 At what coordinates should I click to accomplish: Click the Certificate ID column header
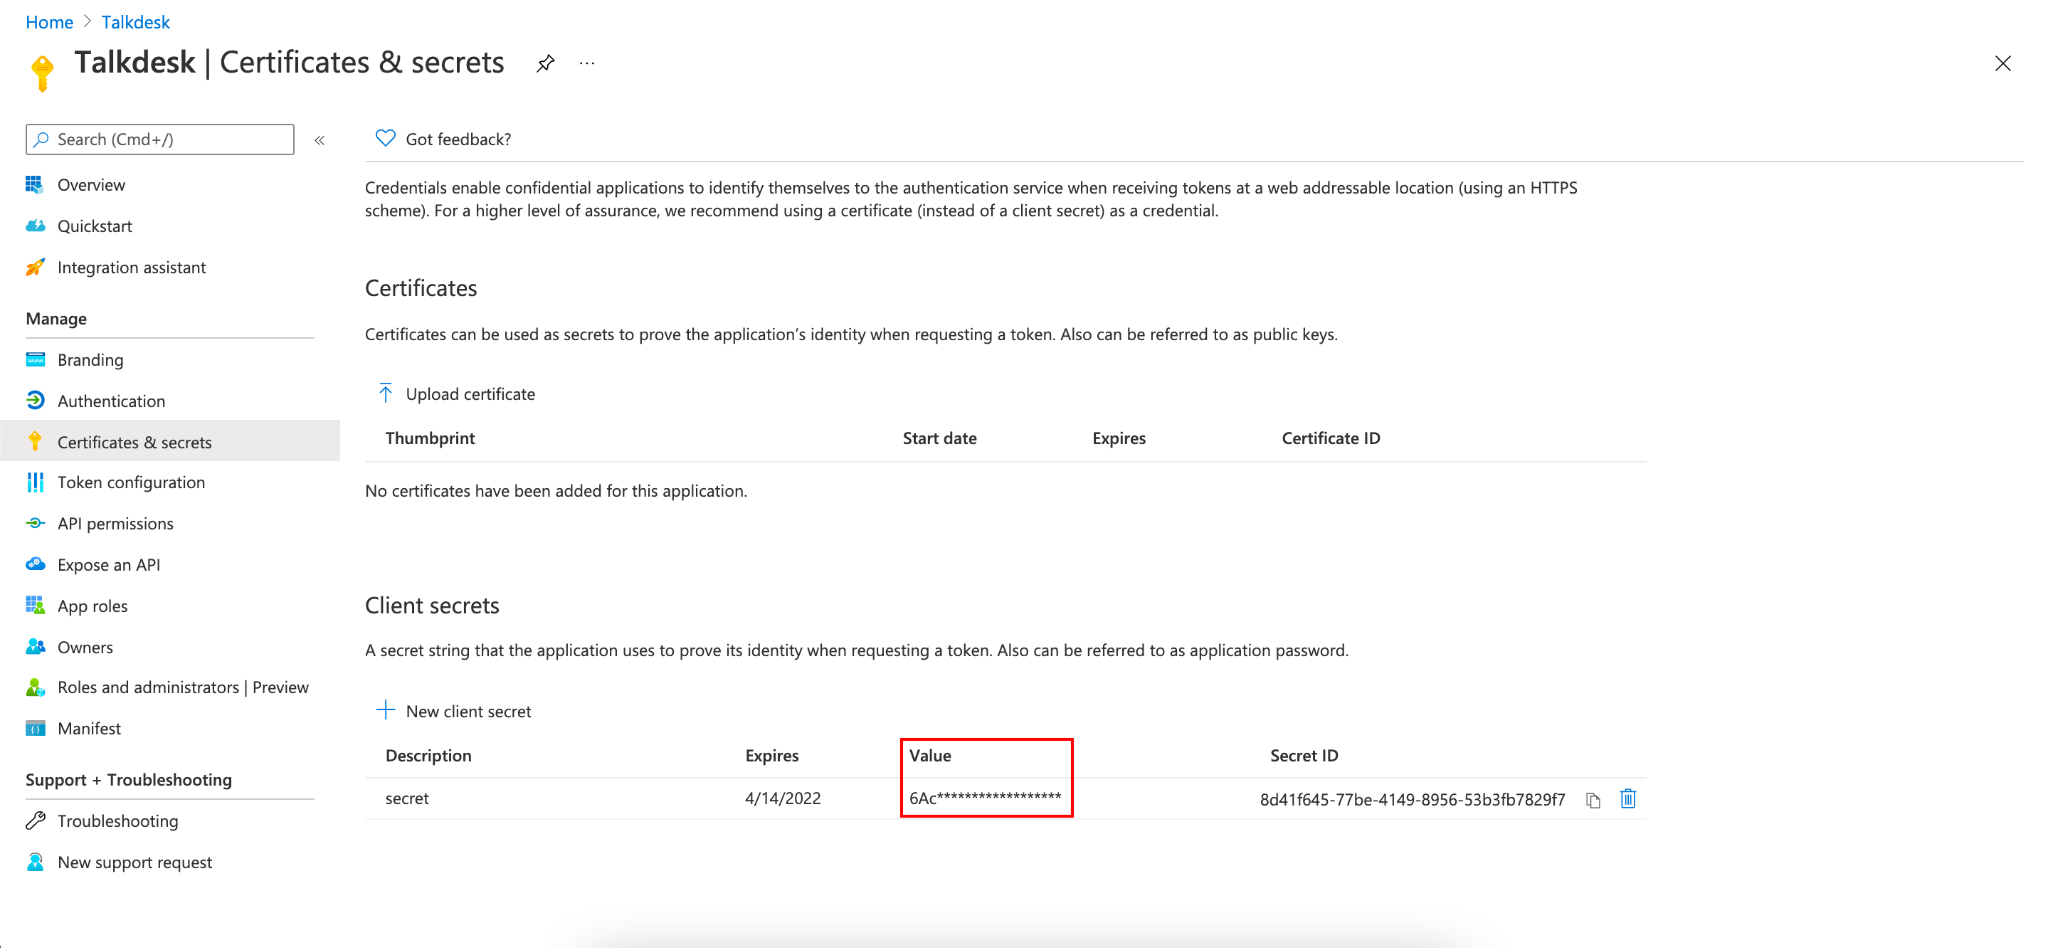coord(1331,438)
